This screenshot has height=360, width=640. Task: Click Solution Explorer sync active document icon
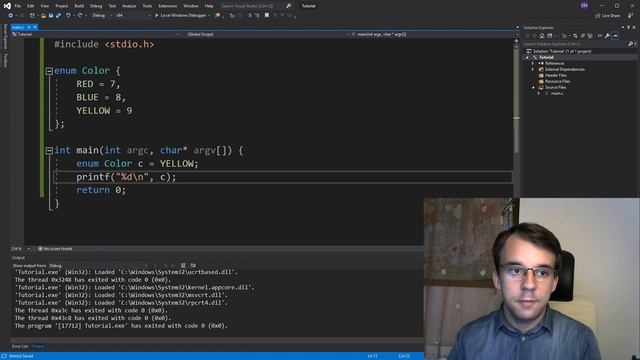(x=575, y=36)
